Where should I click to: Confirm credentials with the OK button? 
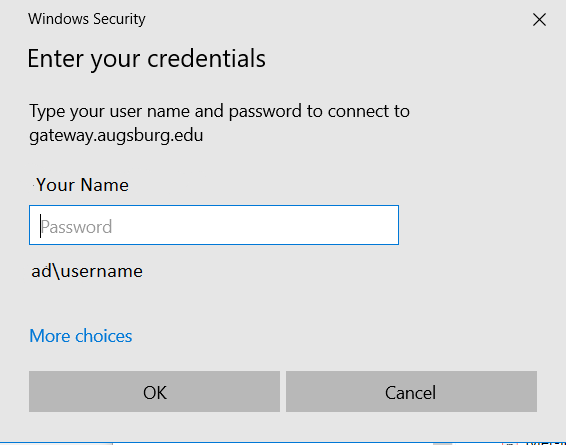(154, 392)
